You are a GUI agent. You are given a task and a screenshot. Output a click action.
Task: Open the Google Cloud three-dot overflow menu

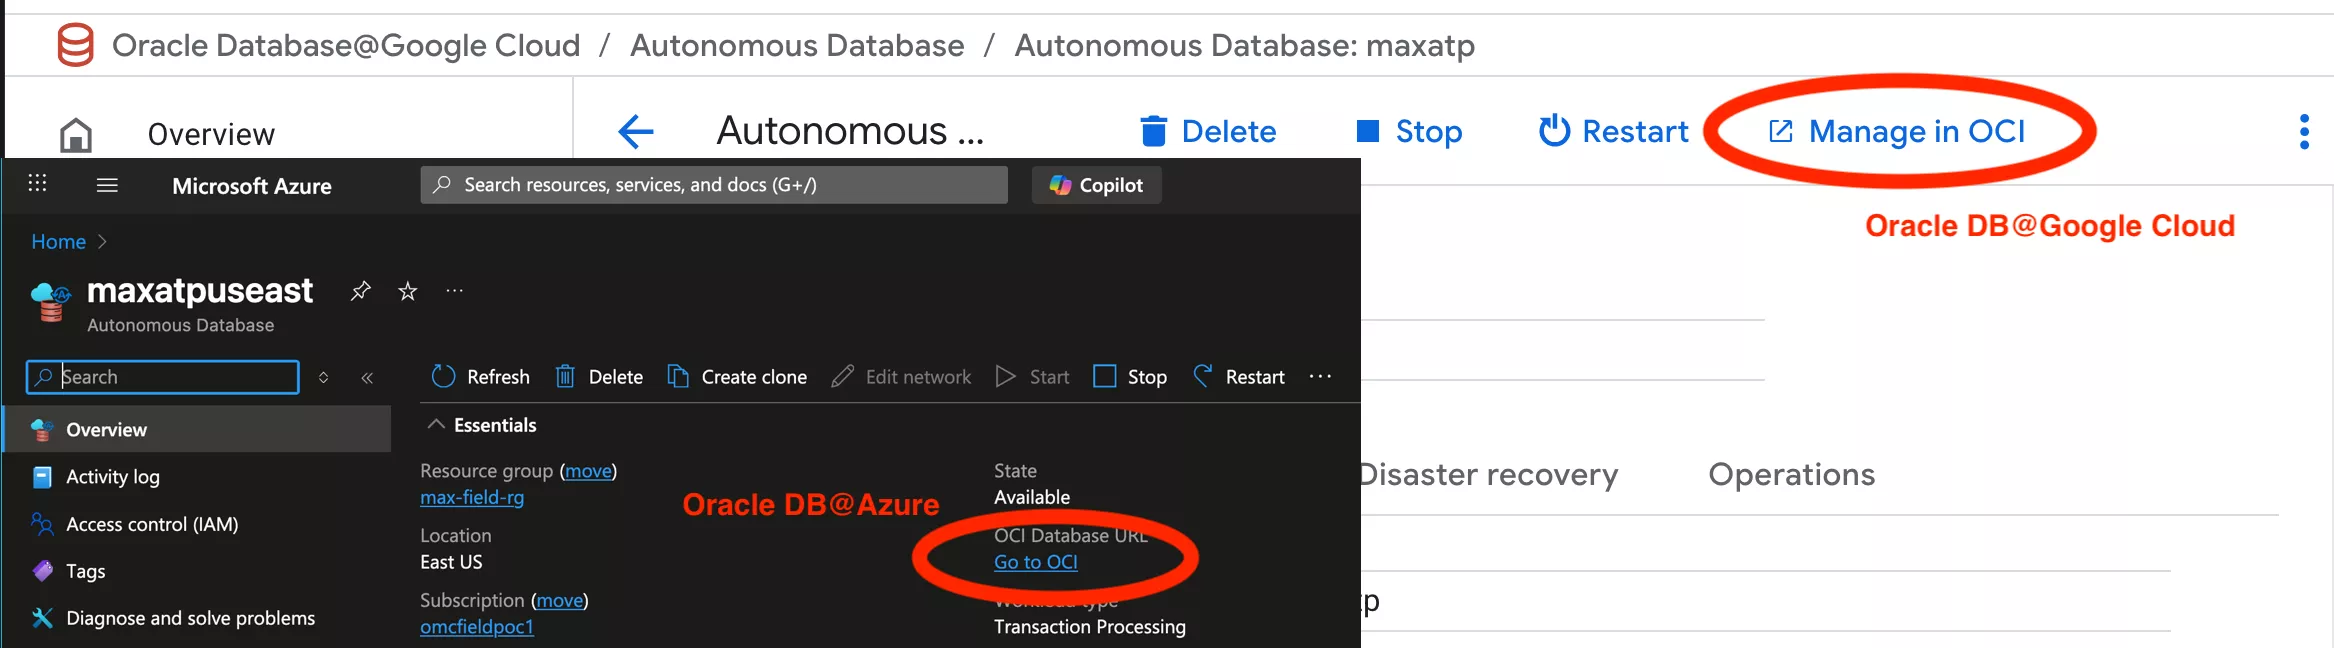[2304, 131]
